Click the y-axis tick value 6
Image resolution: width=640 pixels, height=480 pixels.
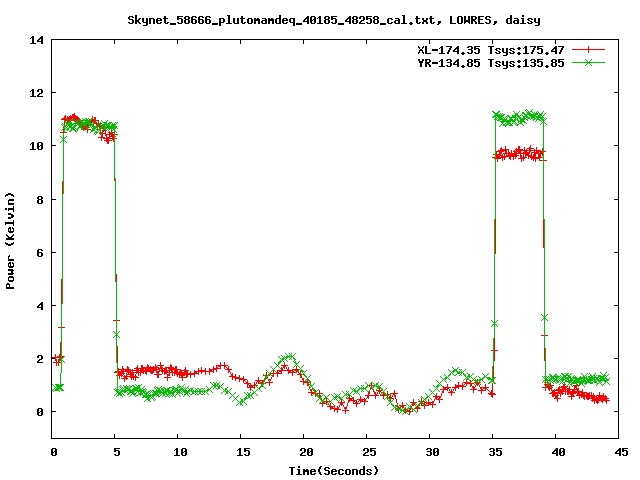tap(40, 253)
